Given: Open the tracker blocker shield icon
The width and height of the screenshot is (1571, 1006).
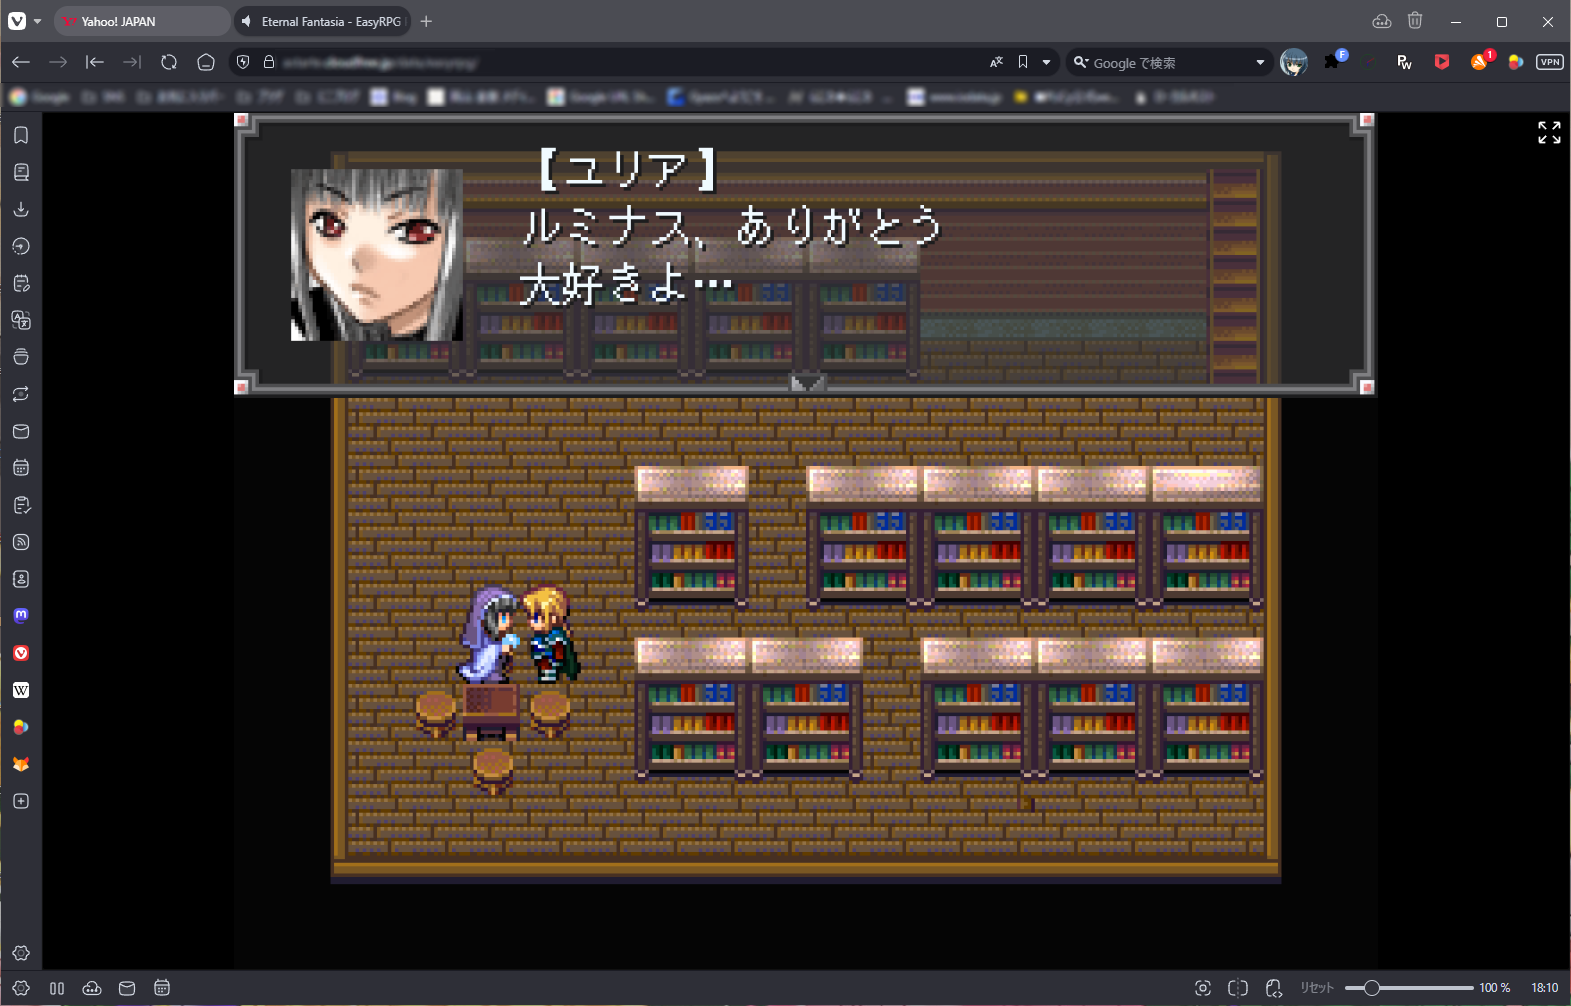Looking at the screenshot, I should point(243,62).
